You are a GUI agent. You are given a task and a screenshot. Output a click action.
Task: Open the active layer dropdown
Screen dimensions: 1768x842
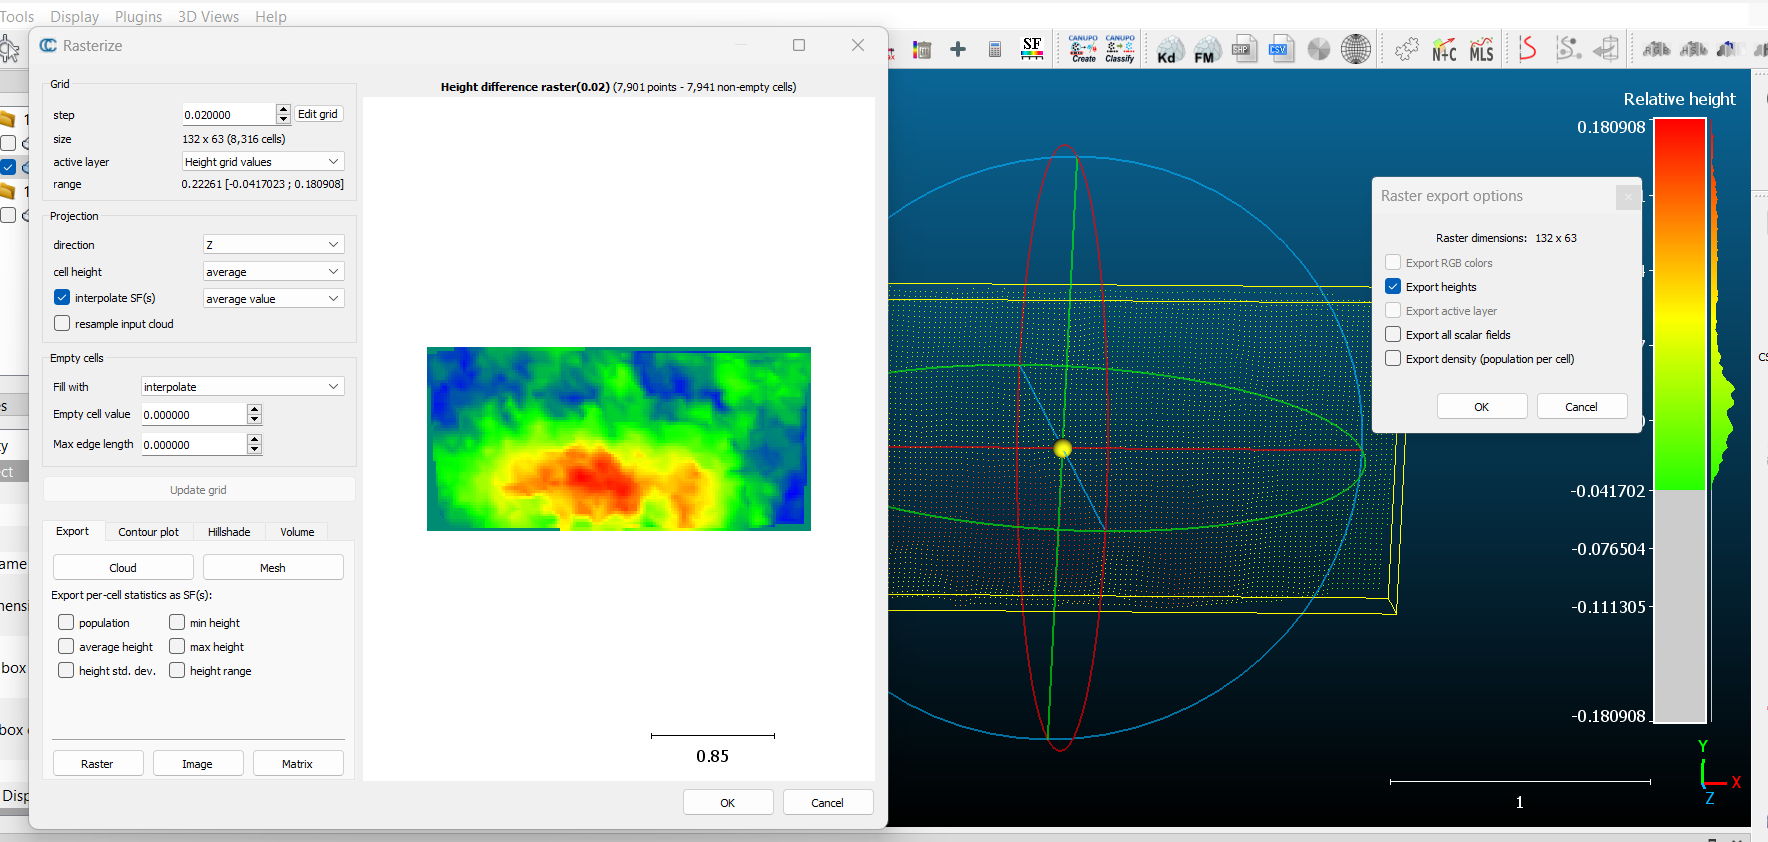click(263, 162)
